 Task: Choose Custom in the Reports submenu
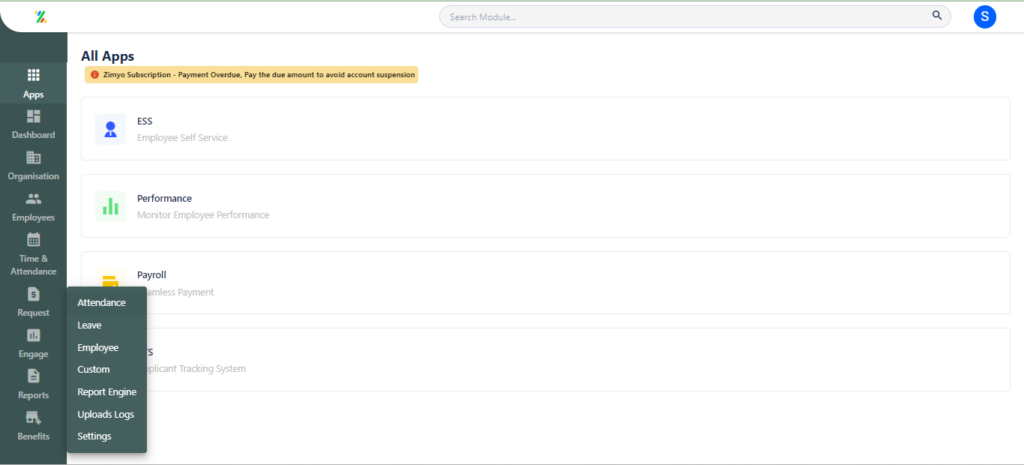tap(93, 370)
